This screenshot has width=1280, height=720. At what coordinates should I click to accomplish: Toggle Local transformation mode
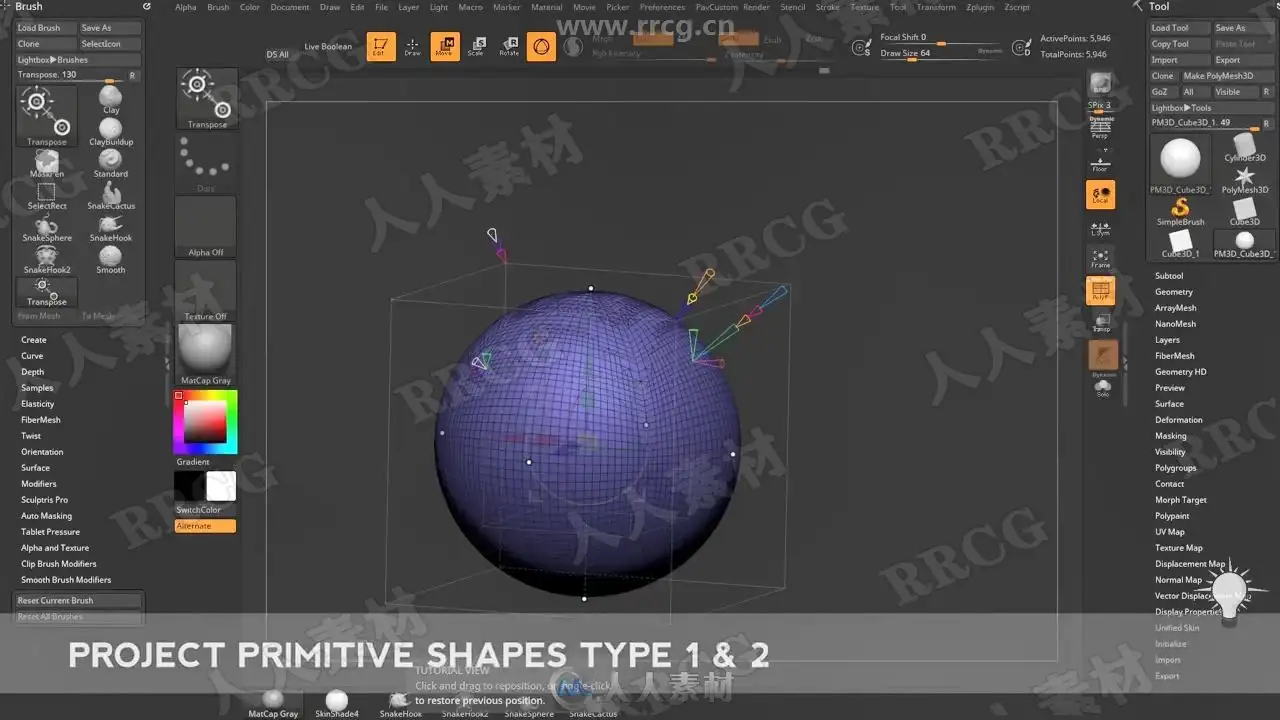(x=1101, y=194)
